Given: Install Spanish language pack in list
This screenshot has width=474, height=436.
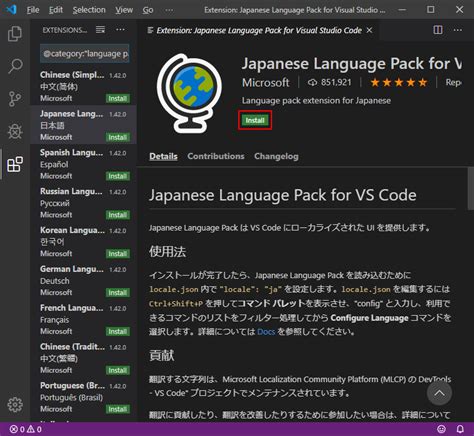Looking at the screenshot, I should 118,176.
